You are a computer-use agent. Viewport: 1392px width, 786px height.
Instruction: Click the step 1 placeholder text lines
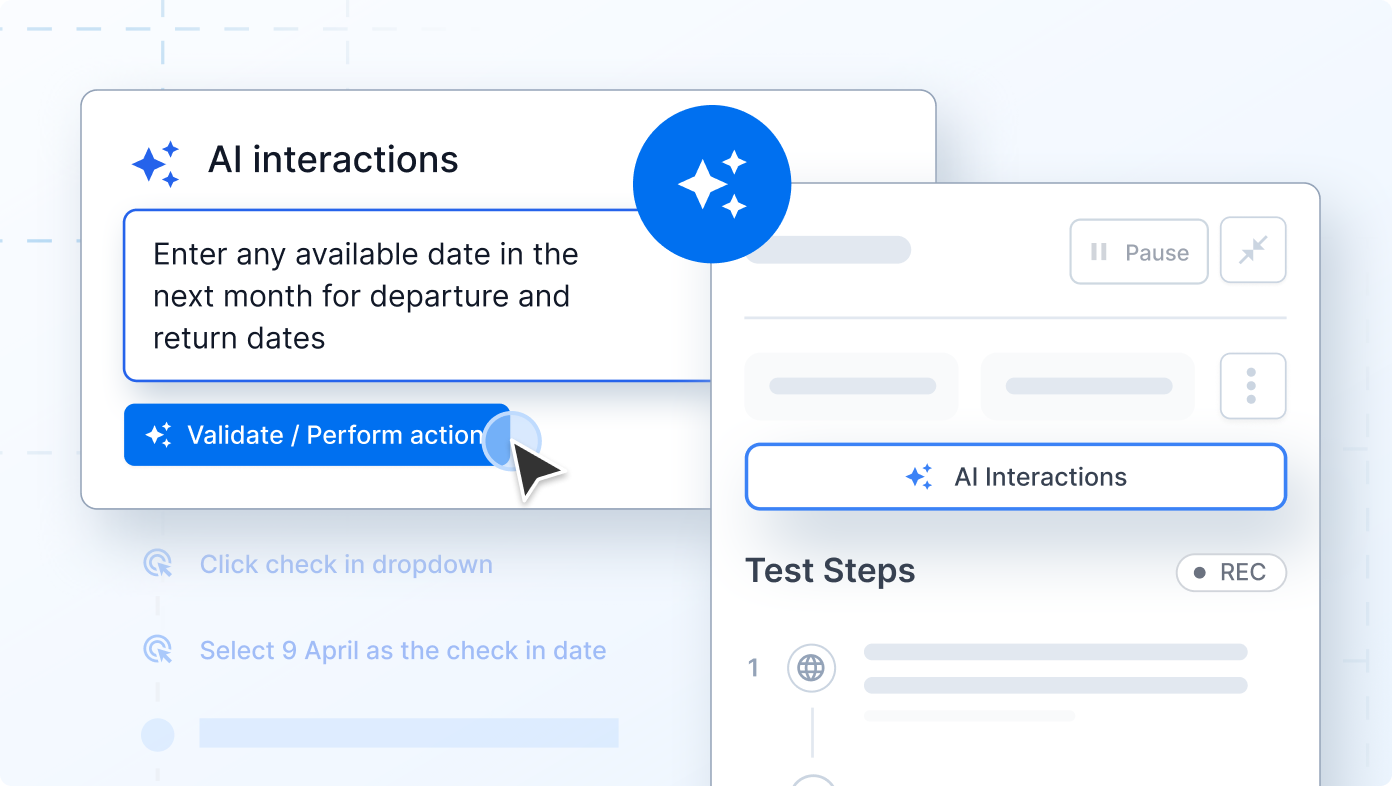(x=1055, y=668)
